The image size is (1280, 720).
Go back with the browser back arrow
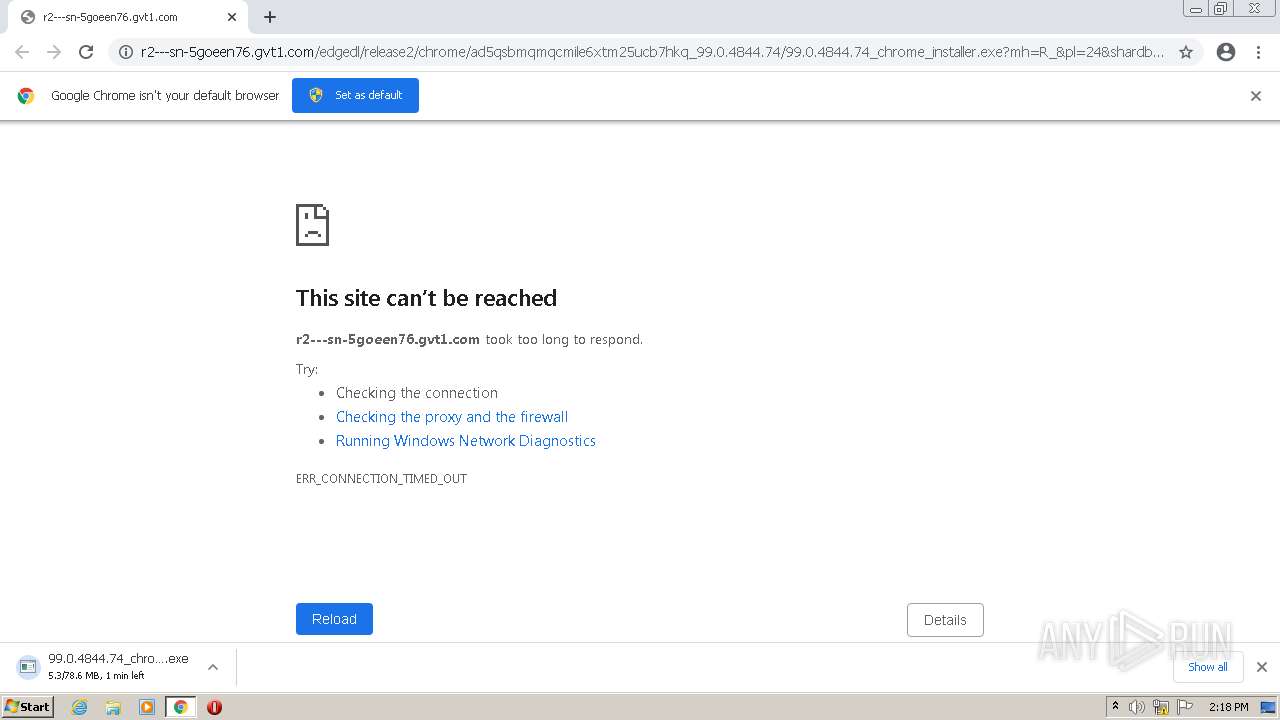(x=22, y=52)
